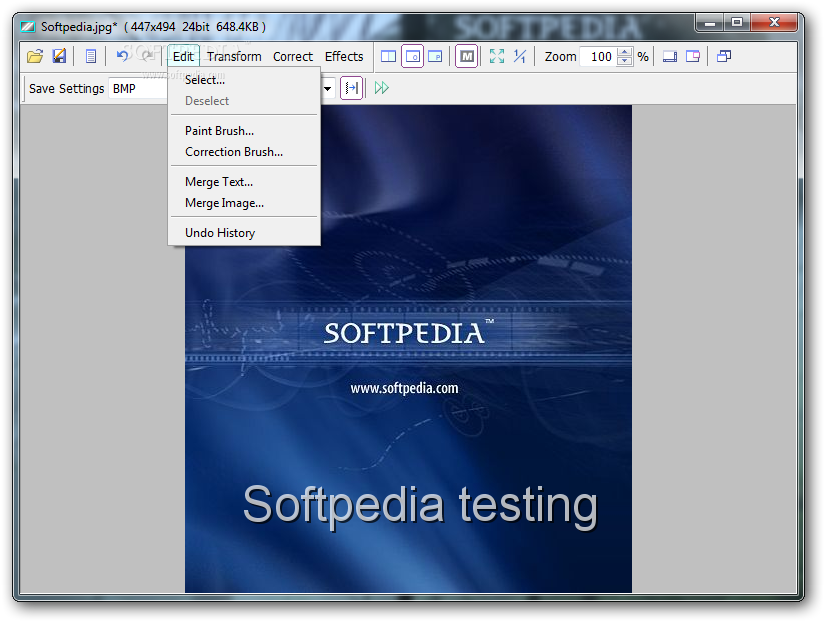Open Undo History from the Edit menu
This screenshot has height=622, width=825.
click(x=244, y=233)
